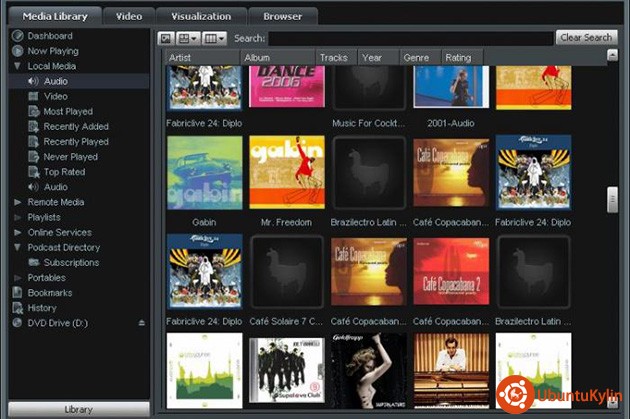Eject the DVD Drive (D:)

pyautogui.click(x=141, y=323)
